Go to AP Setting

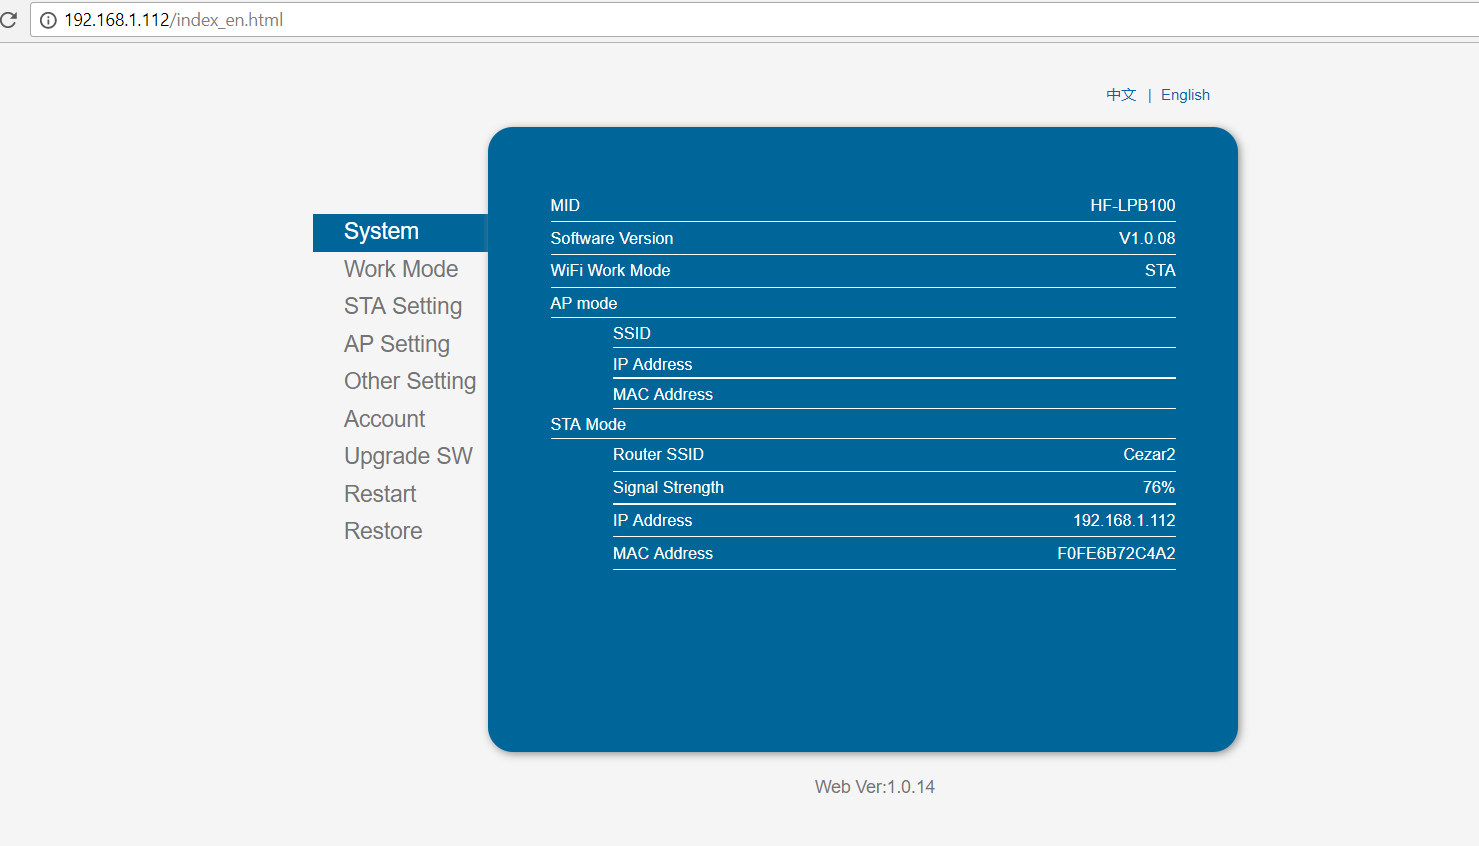coord(397,344)
